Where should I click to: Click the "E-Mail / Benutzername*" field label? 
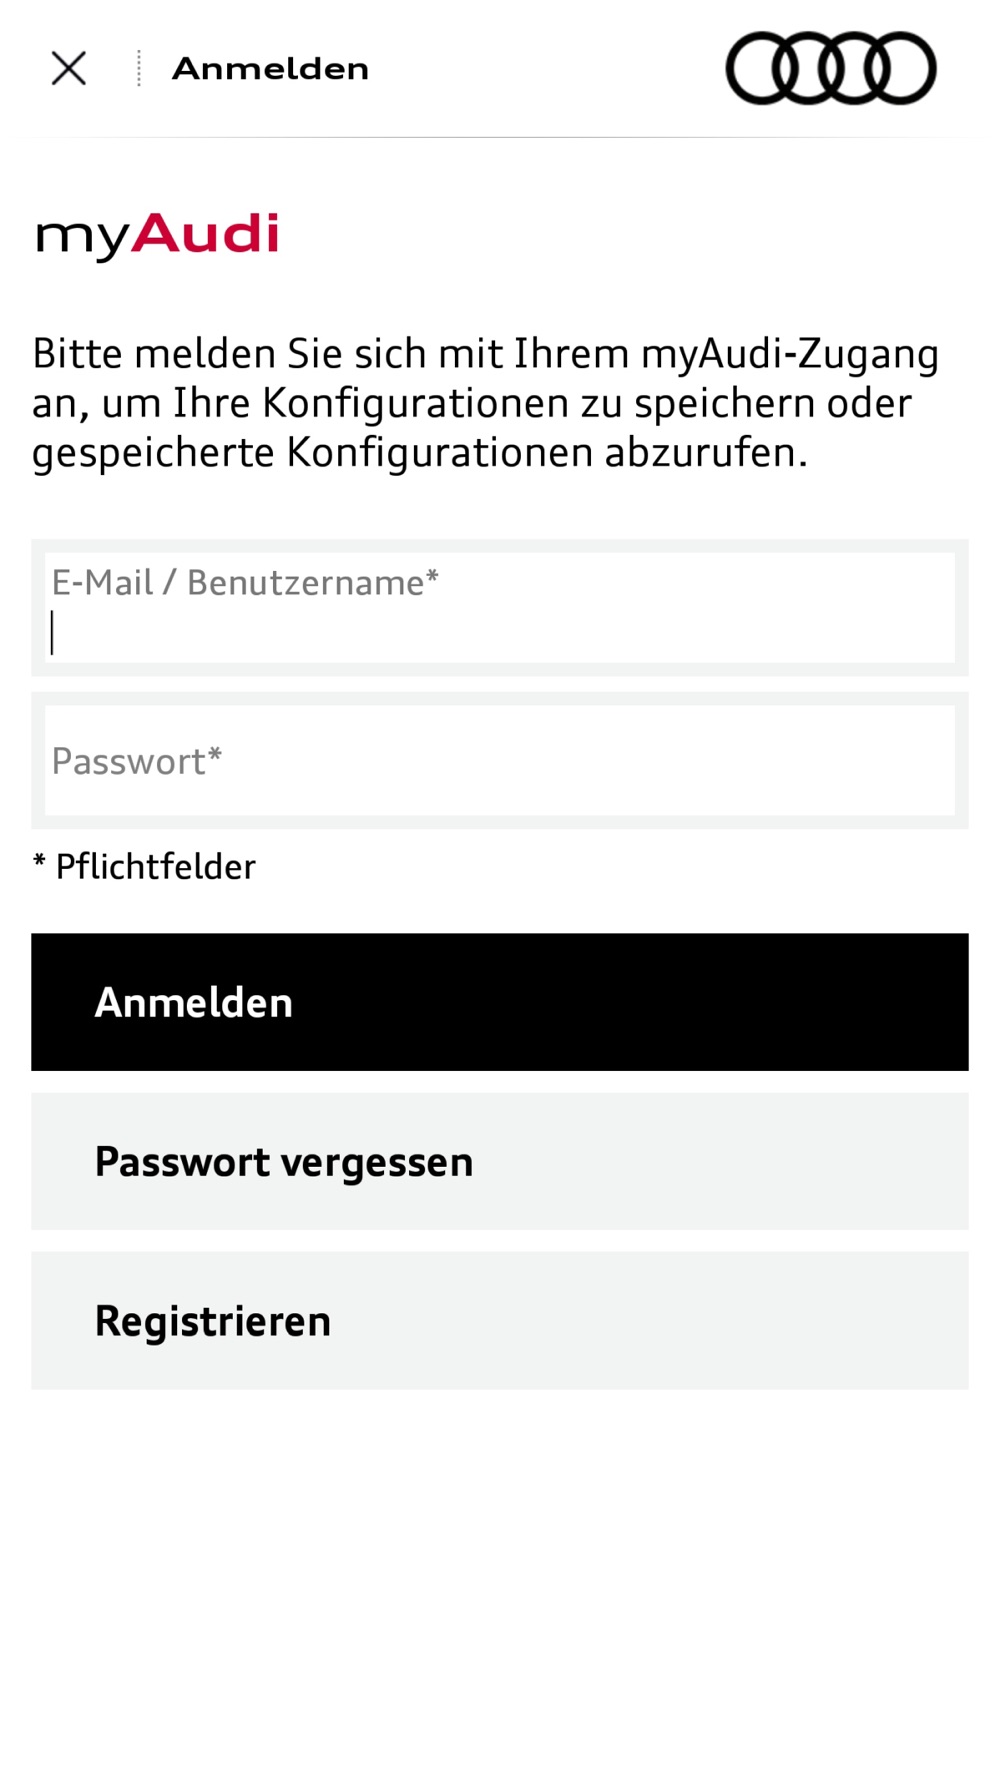coord(245,583)
